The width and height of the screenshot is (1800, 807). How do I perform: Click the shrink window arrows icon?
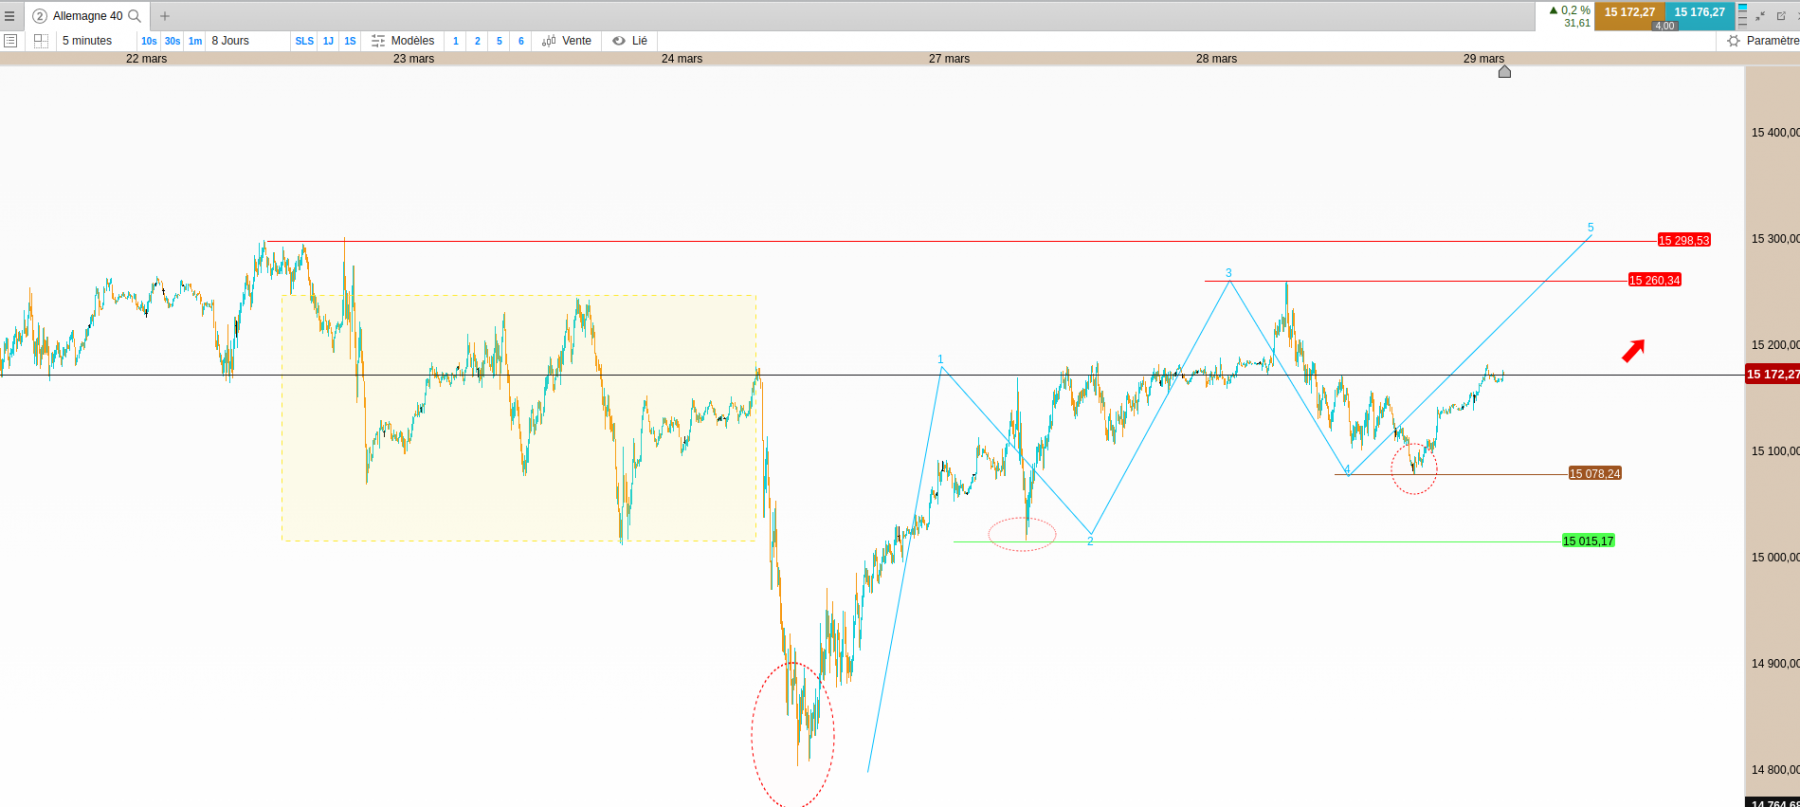1760,16
